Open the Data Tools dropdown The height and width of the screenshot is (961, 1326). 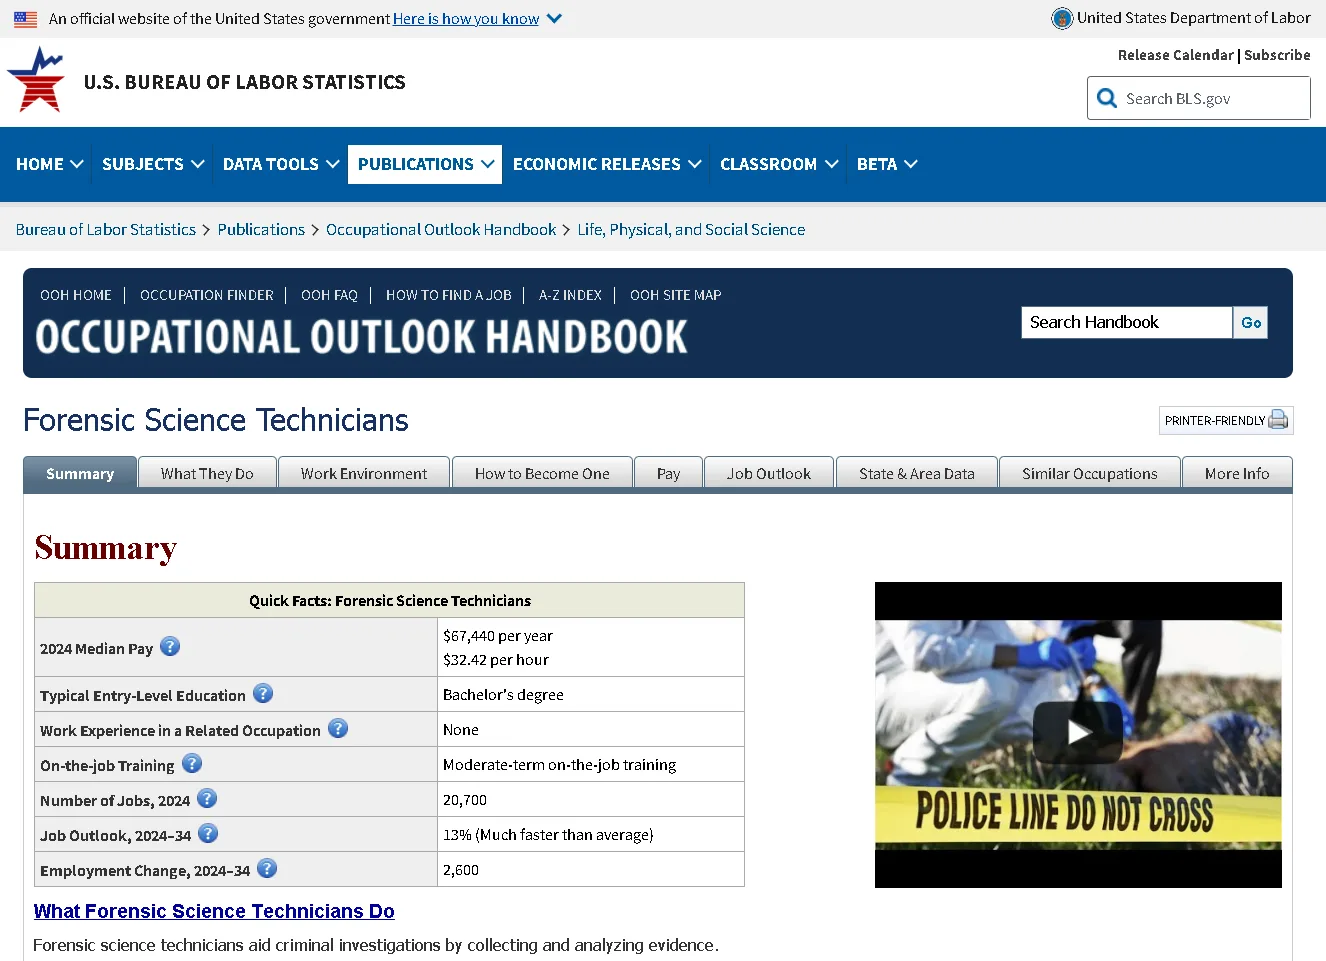pyautogui.click(x=280, y=164)
